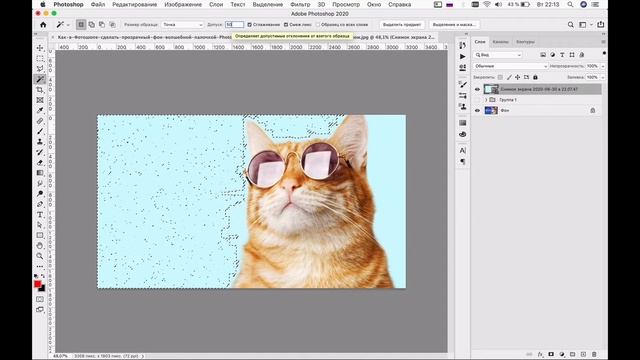Select the Rectangular Marquee tool
This screenshot has height=360, width=640.
tap(40, 58)
